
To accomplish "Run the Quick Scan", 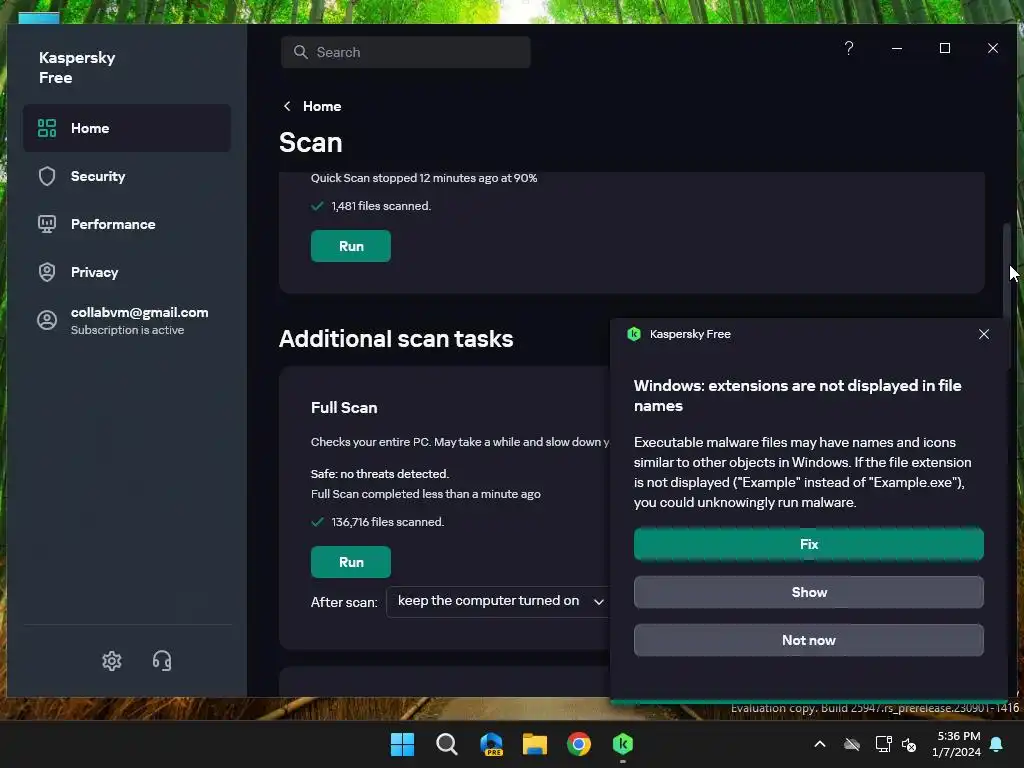I will pos(351,246).
